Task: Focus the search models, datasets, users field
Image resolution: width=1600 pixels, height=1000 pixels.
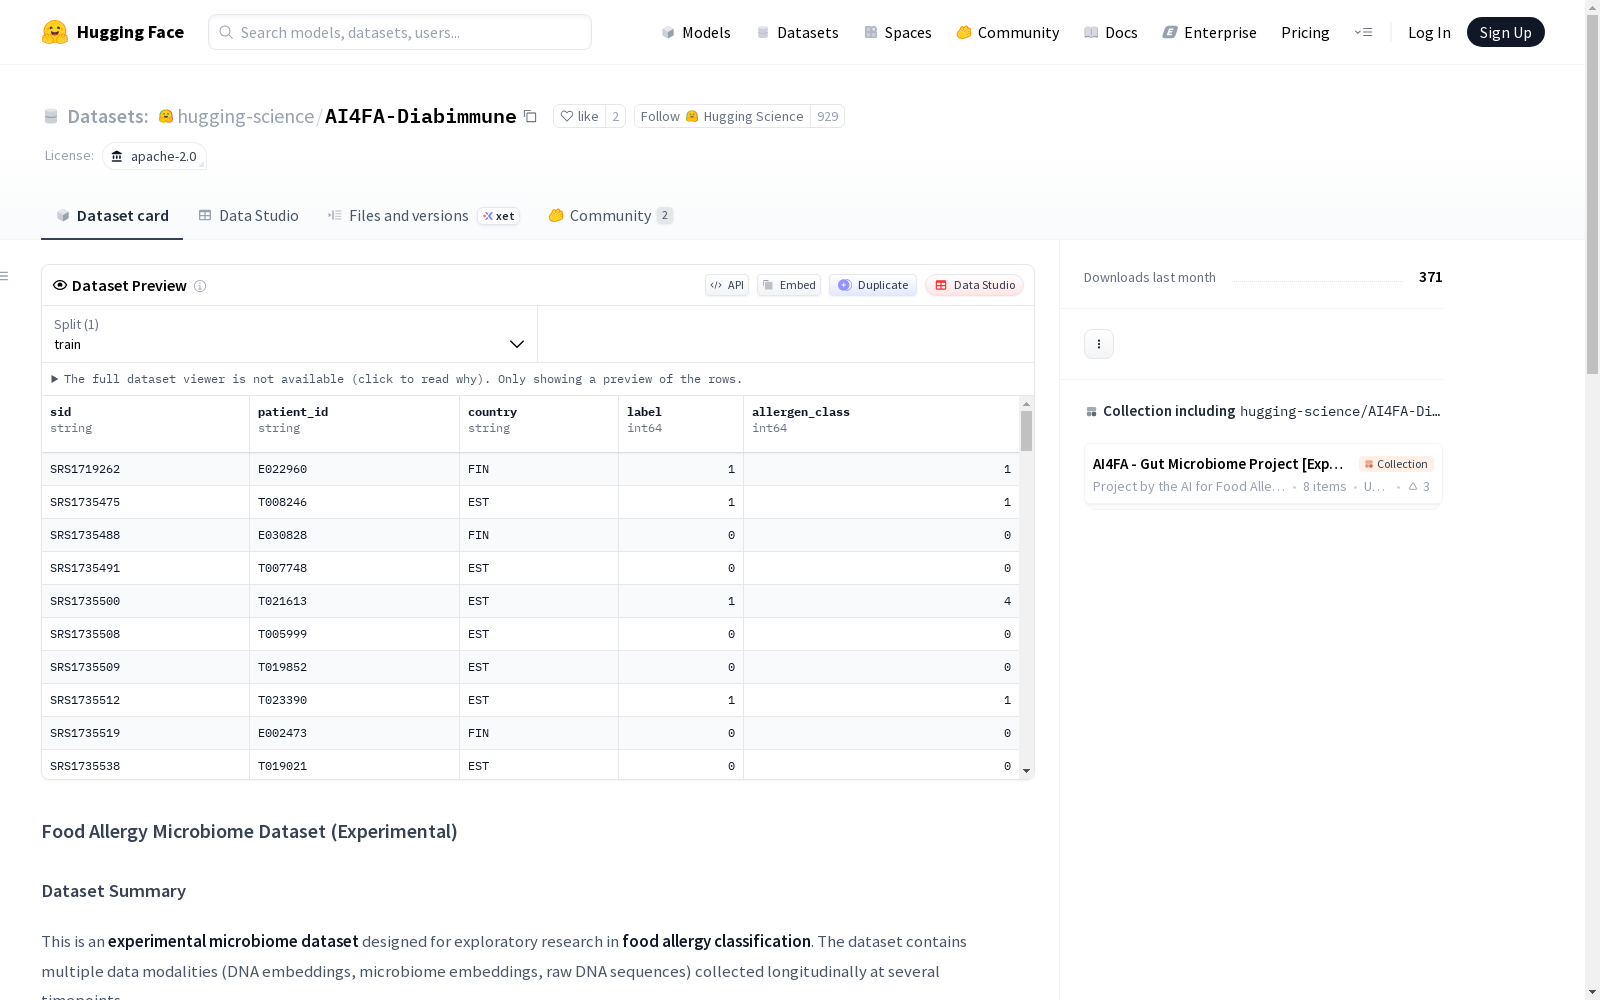Action: coord(400,32)
